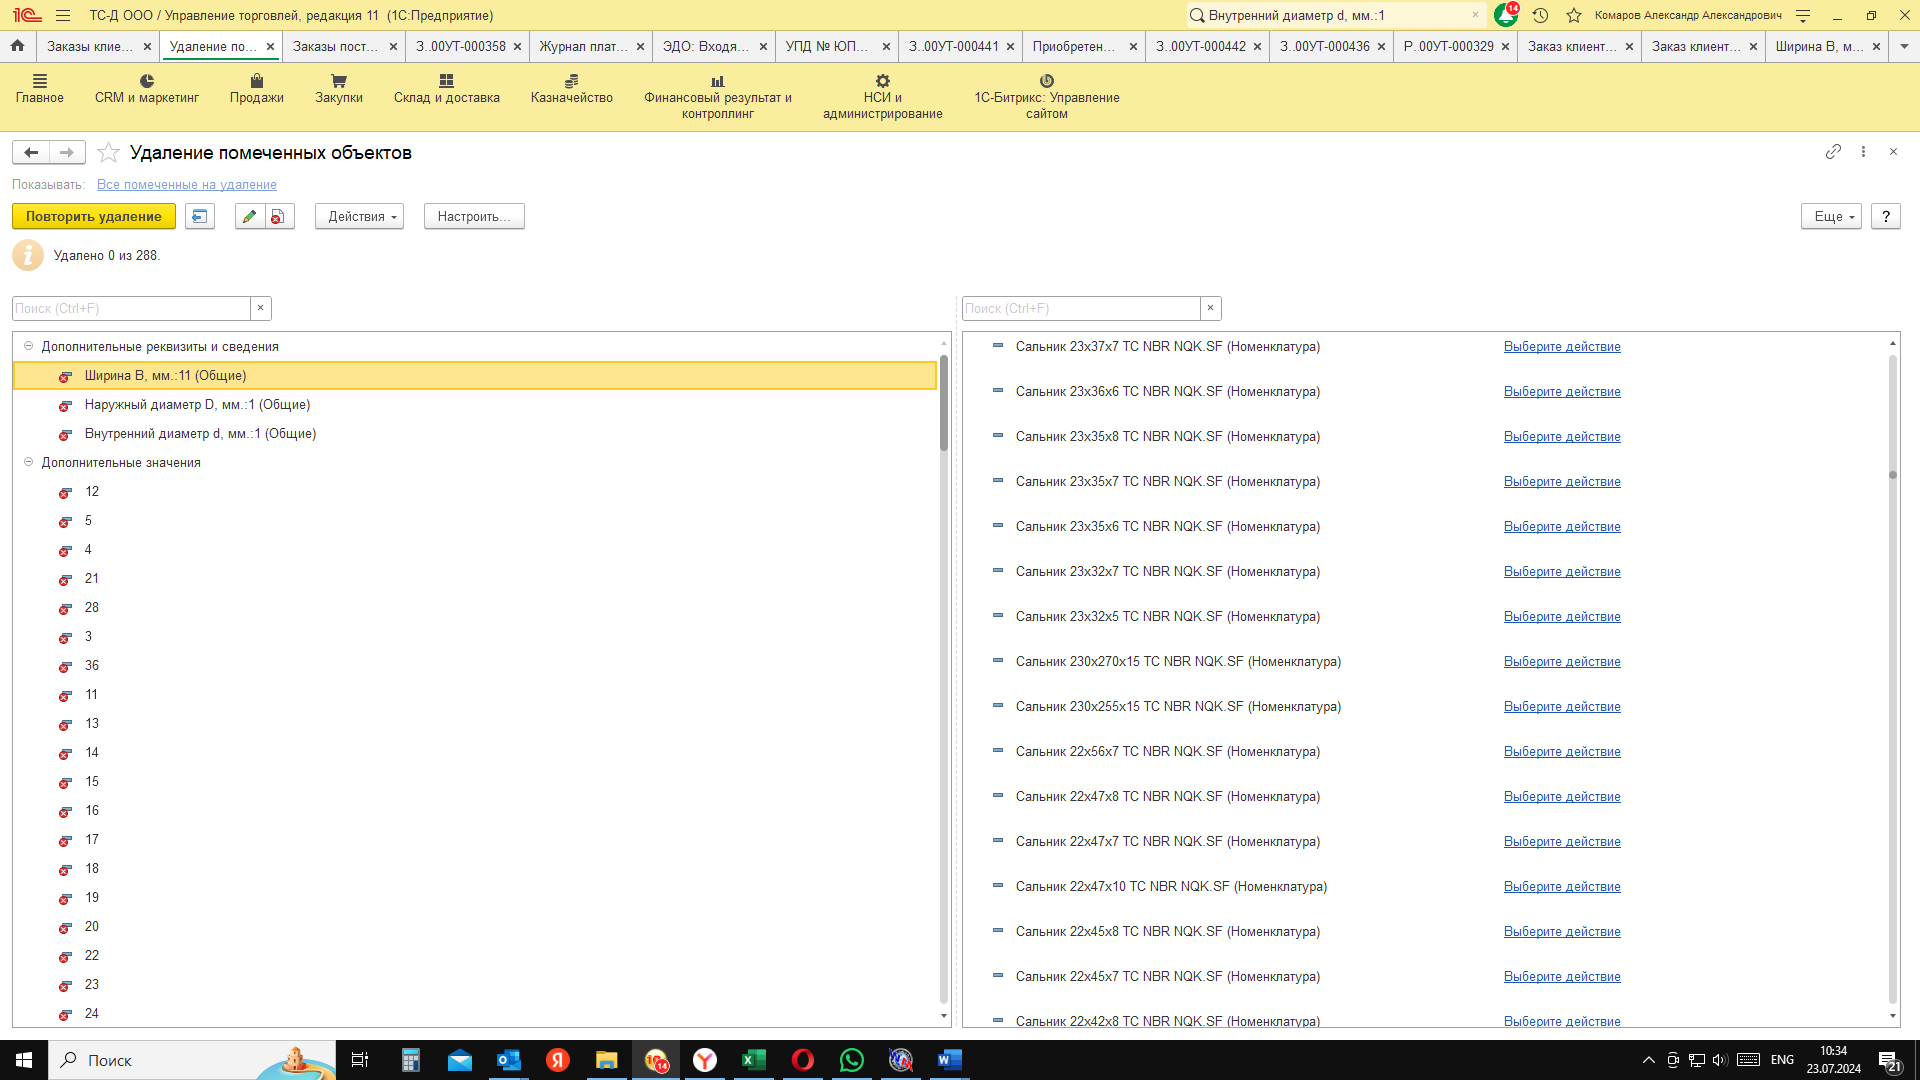The height and width of the screenshot is (1080, 1920).
Task: Open the history clock icon in title bar
Action: 1540,15
